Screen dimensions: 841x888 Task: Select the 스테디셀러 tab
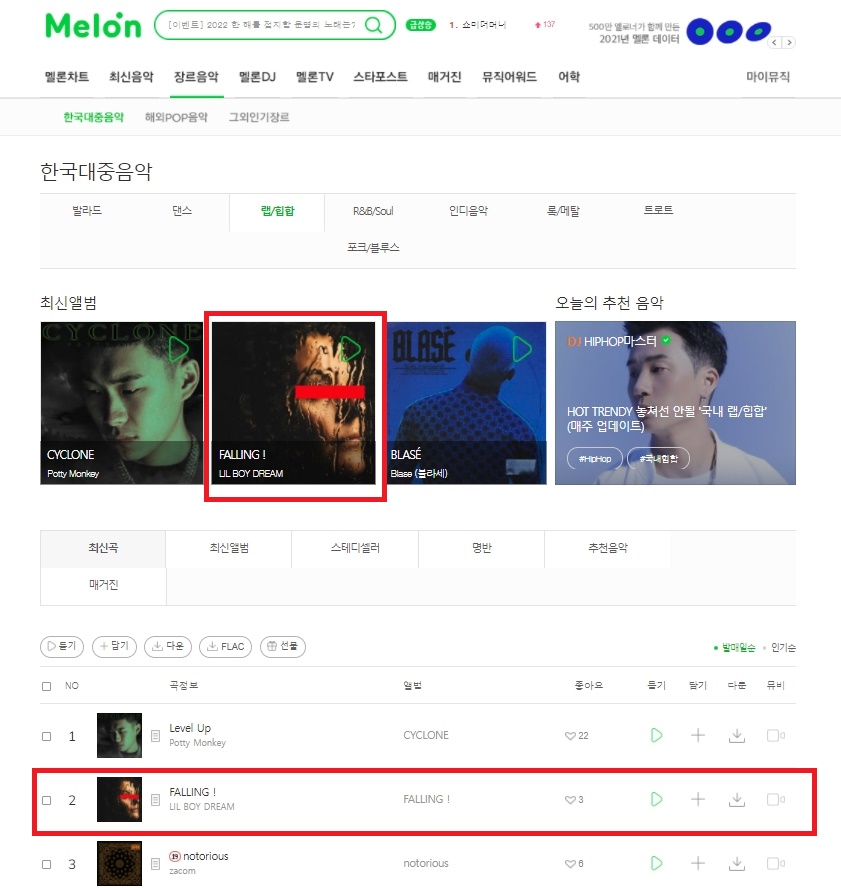[355, 548]
